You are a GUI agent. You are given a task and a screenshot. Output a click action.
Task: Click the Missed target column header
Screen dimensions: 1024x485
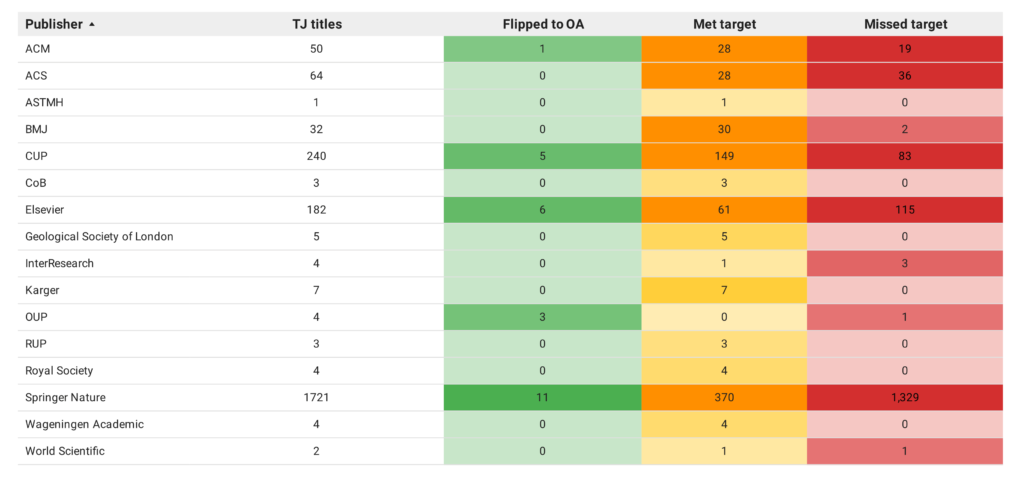point(905,25)
